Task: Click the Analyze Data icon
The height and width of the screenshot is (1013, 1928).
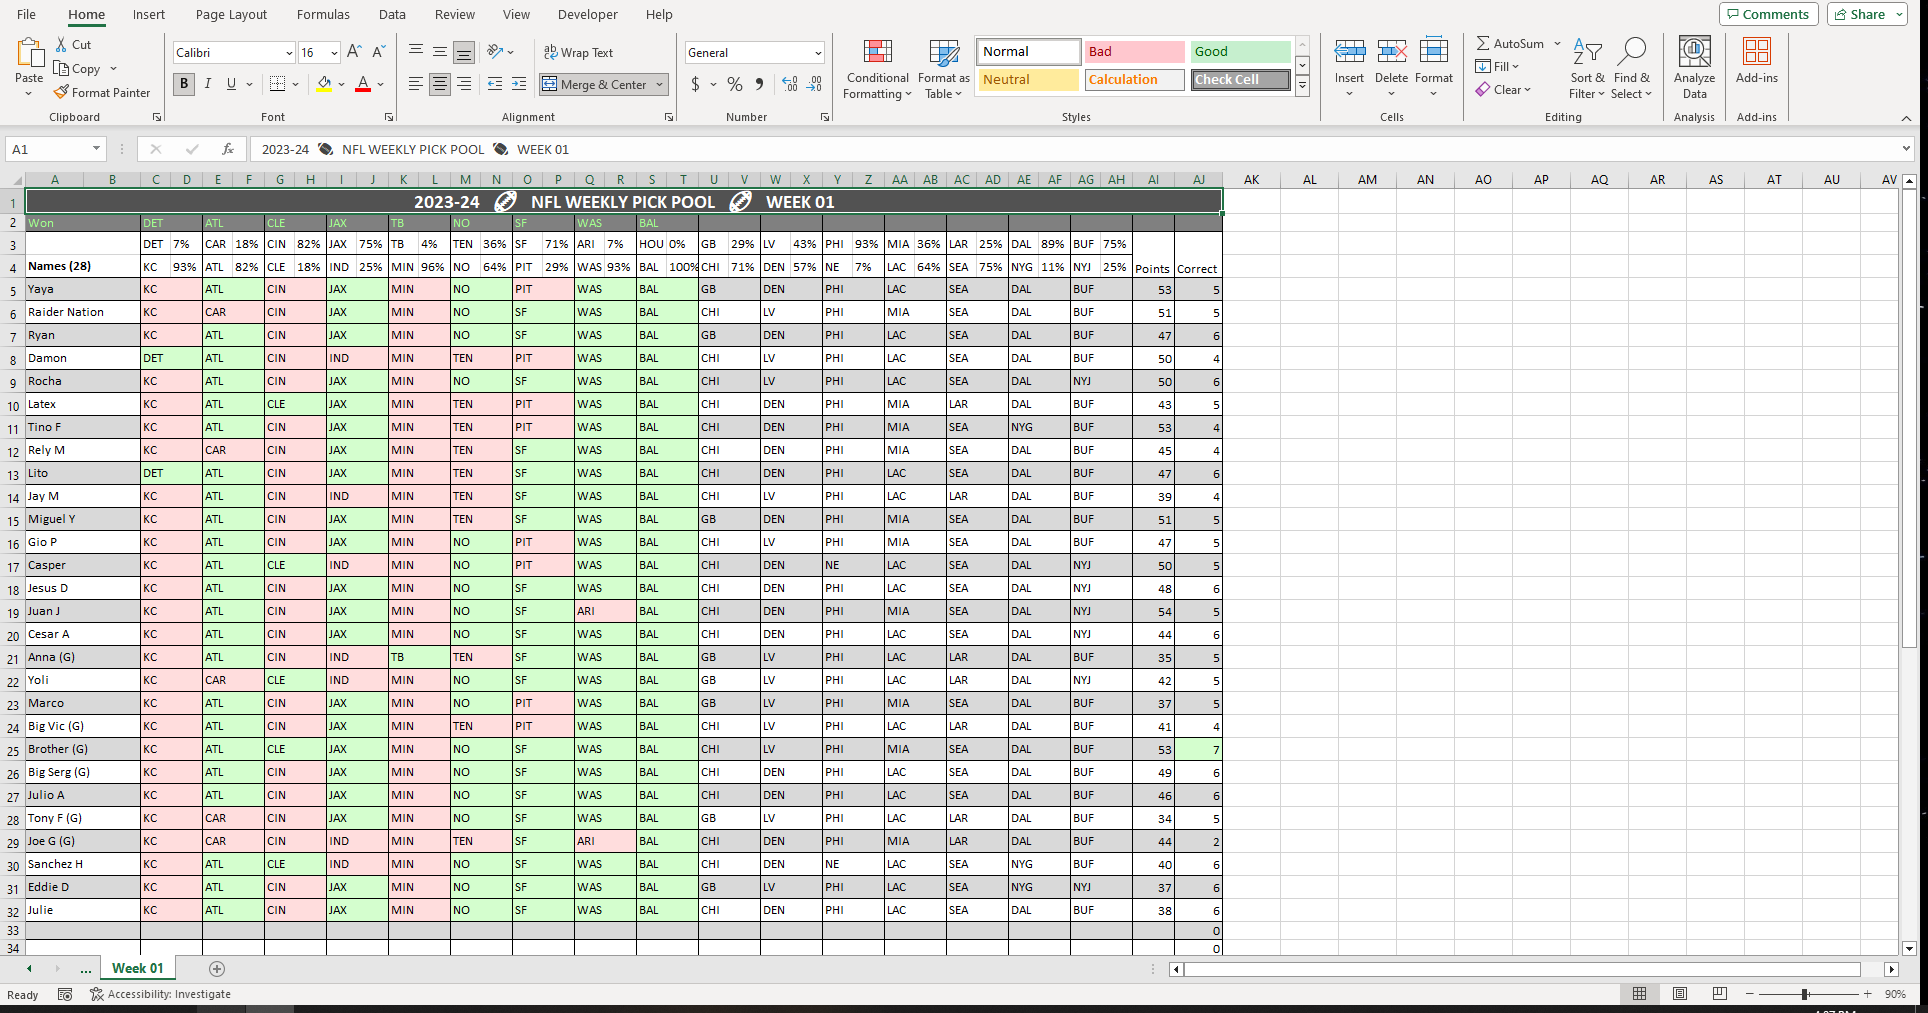Action: click(1694, 52)
